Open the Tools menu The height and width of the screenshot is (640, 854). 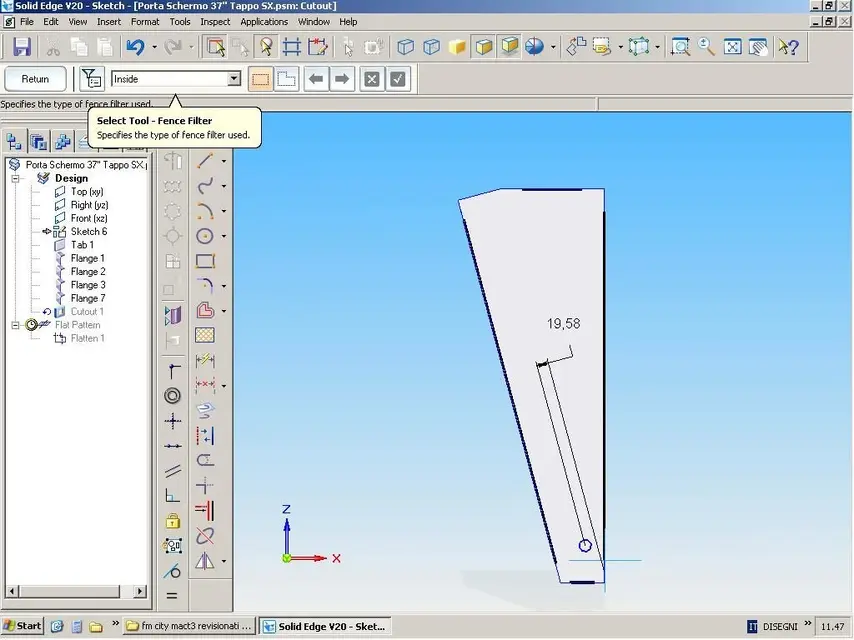coord(180,22)
